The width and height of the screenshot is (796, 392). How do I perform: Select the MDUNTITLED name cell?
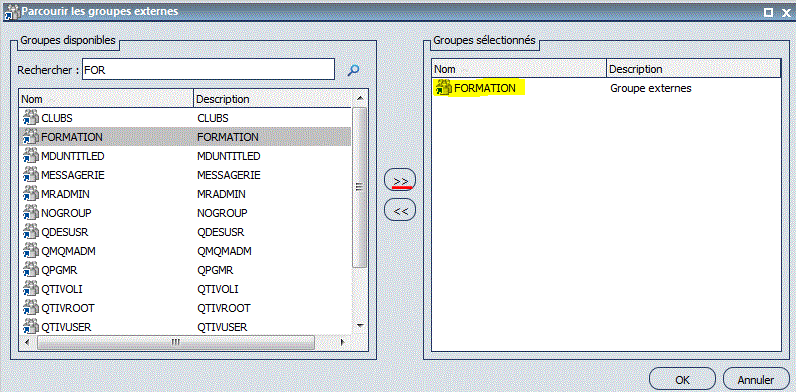(73, 156)
